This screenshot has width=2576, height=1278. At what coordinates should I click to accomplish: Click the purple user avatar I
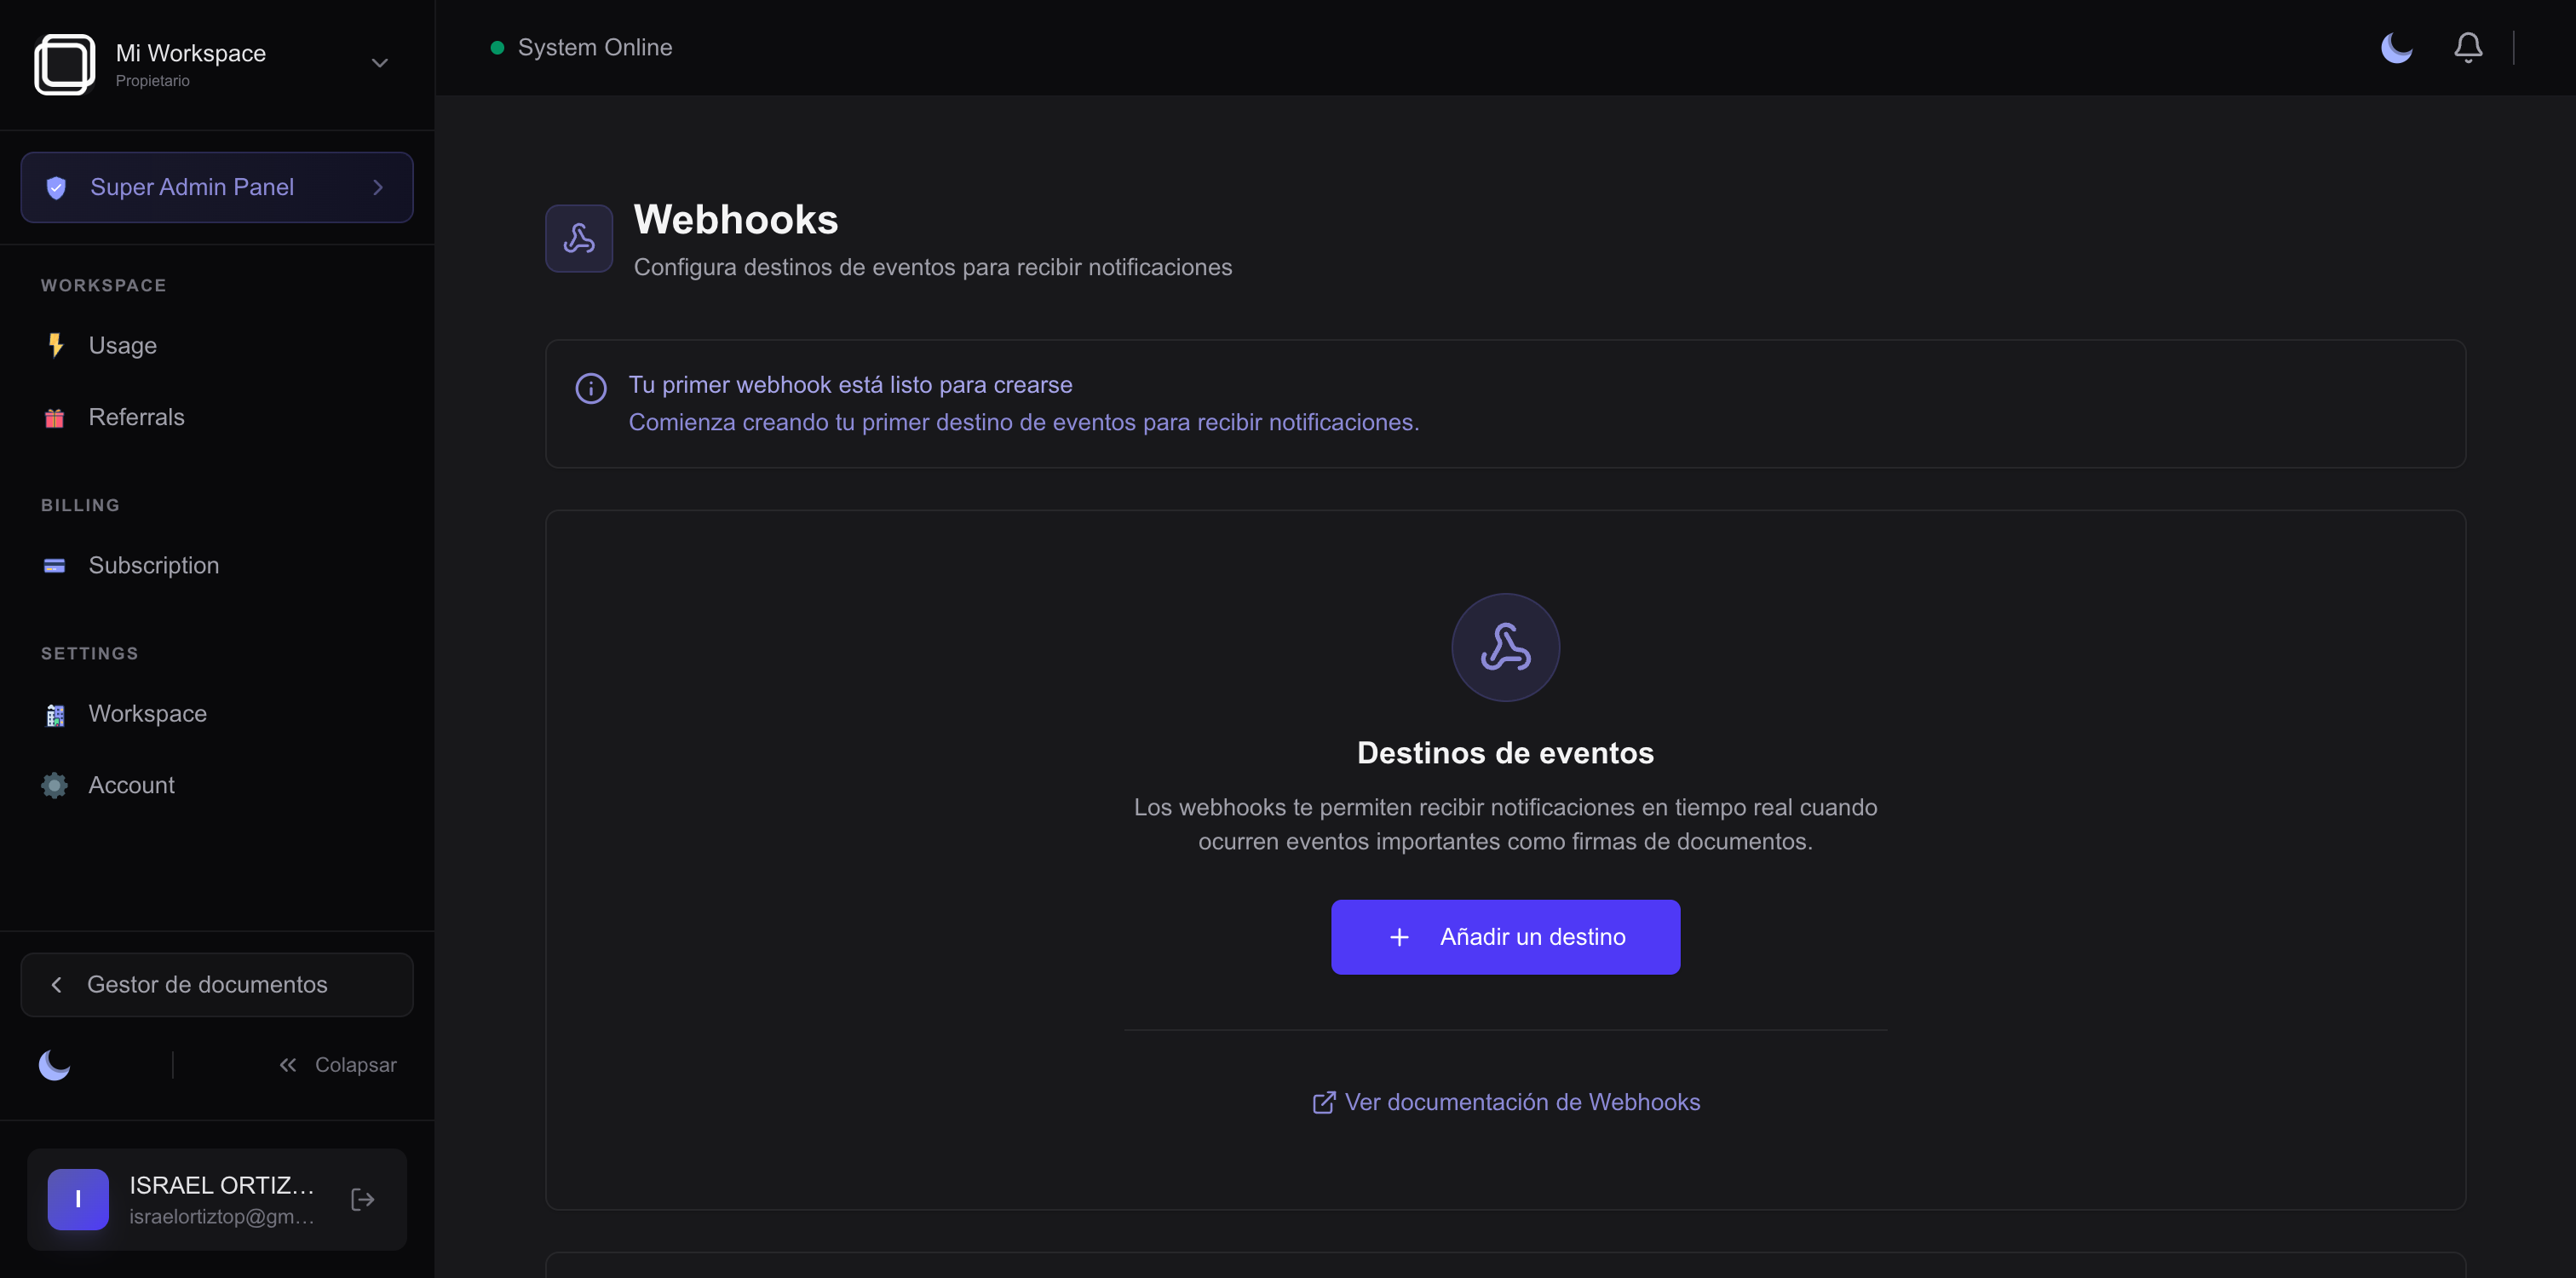coord(78,1199)
